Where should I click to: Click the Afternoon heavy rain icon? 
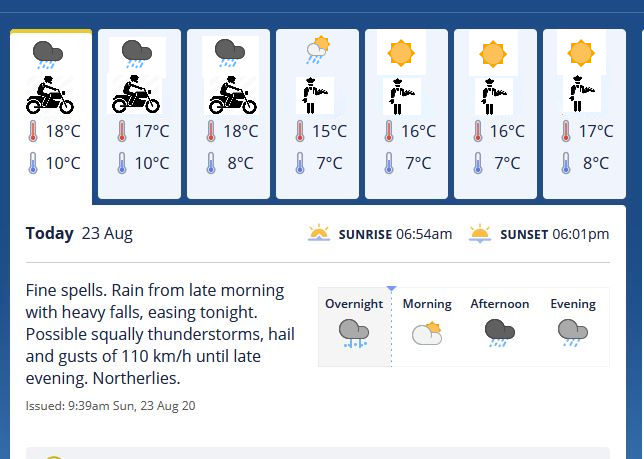click(x=499, y=332)
